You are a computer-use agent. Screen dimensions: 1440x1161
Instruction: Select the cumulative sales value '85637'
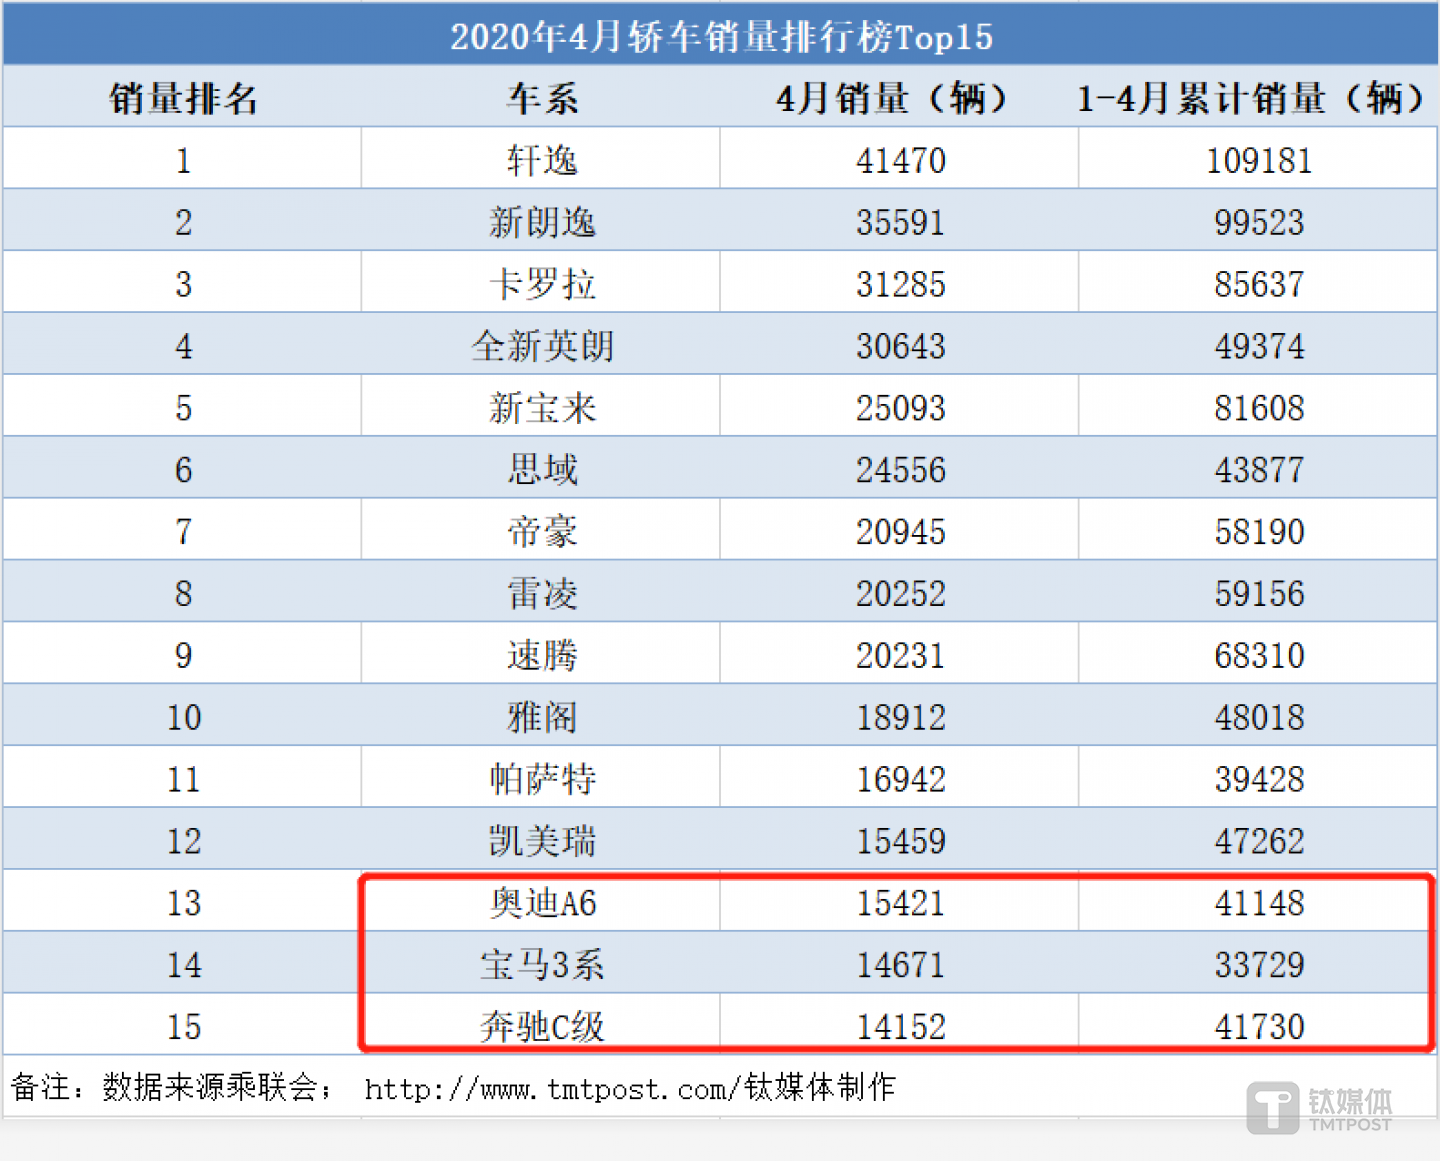(1259, 284)
